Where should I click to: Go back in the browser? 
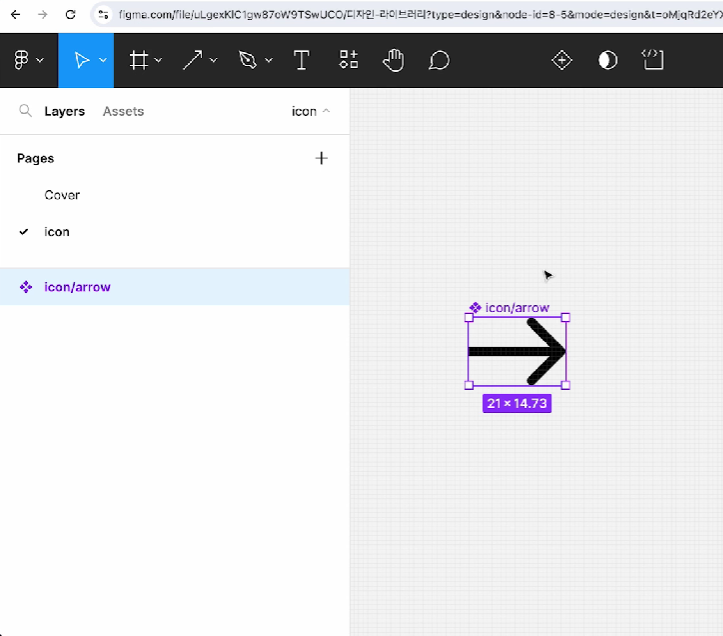pos(15,14)
